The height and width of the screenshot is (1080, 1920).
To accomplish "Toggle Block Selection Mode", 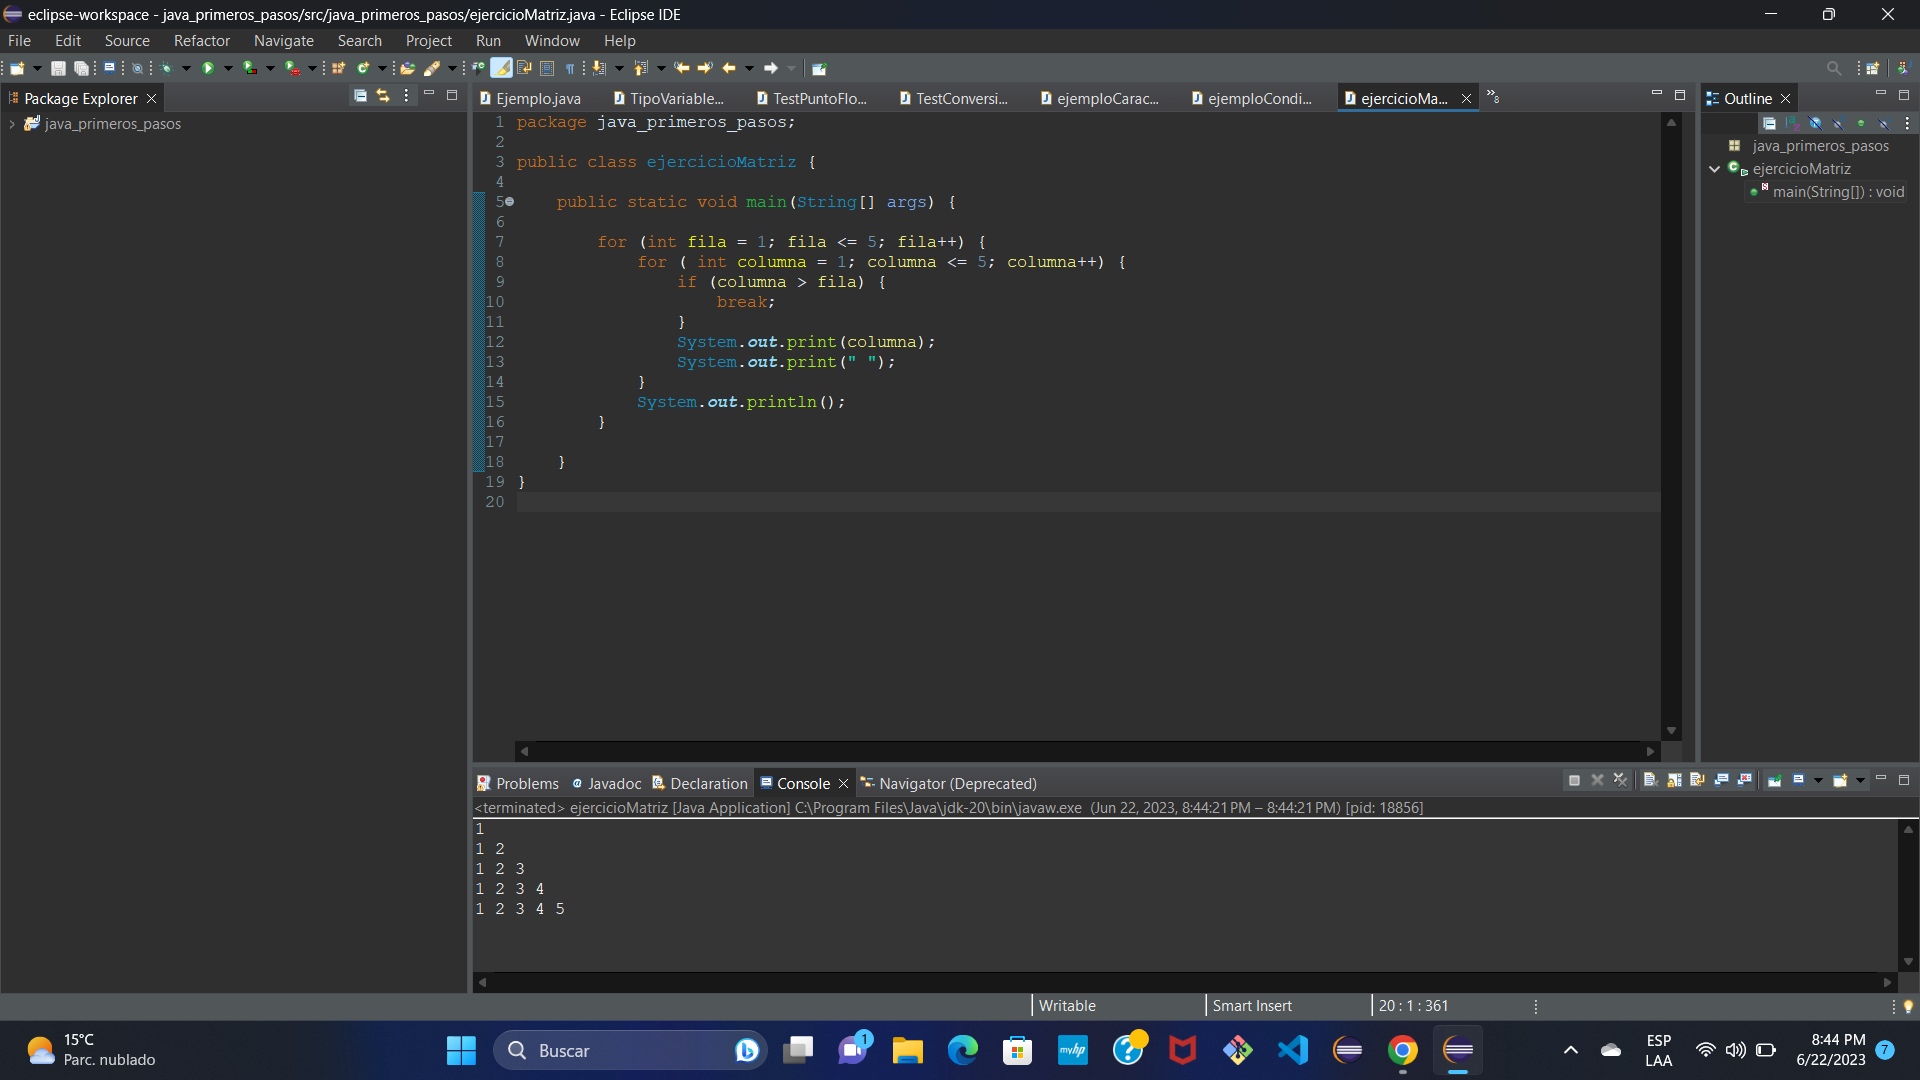I will (x=547, y=68).
